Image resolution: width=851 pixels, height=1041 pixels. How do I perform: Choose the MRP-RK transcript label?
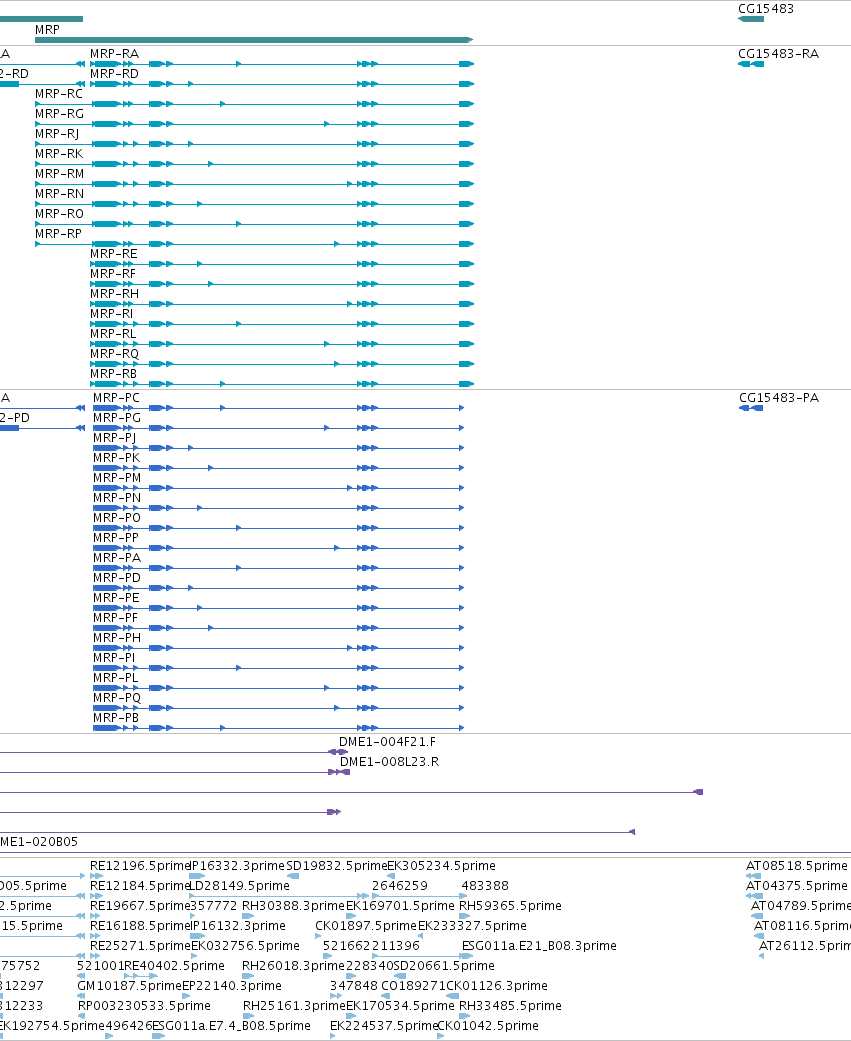[59, 153]
